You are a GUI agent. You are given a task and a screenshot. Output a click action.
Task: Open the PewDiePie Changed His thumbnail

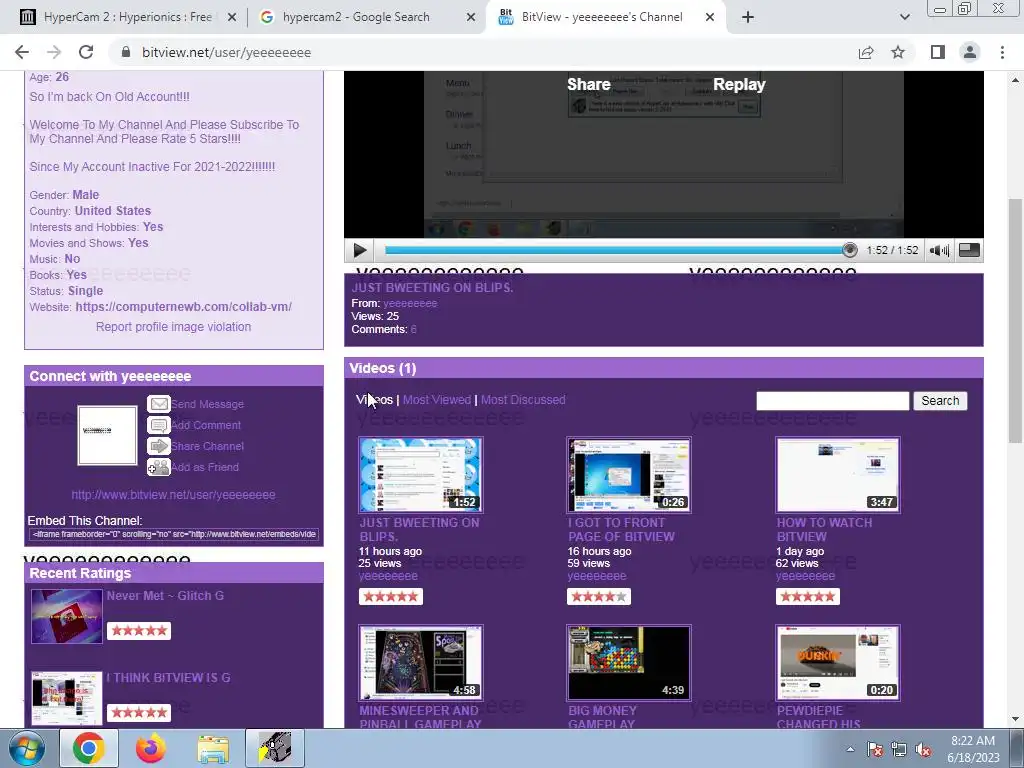click(x=838, y=663)
